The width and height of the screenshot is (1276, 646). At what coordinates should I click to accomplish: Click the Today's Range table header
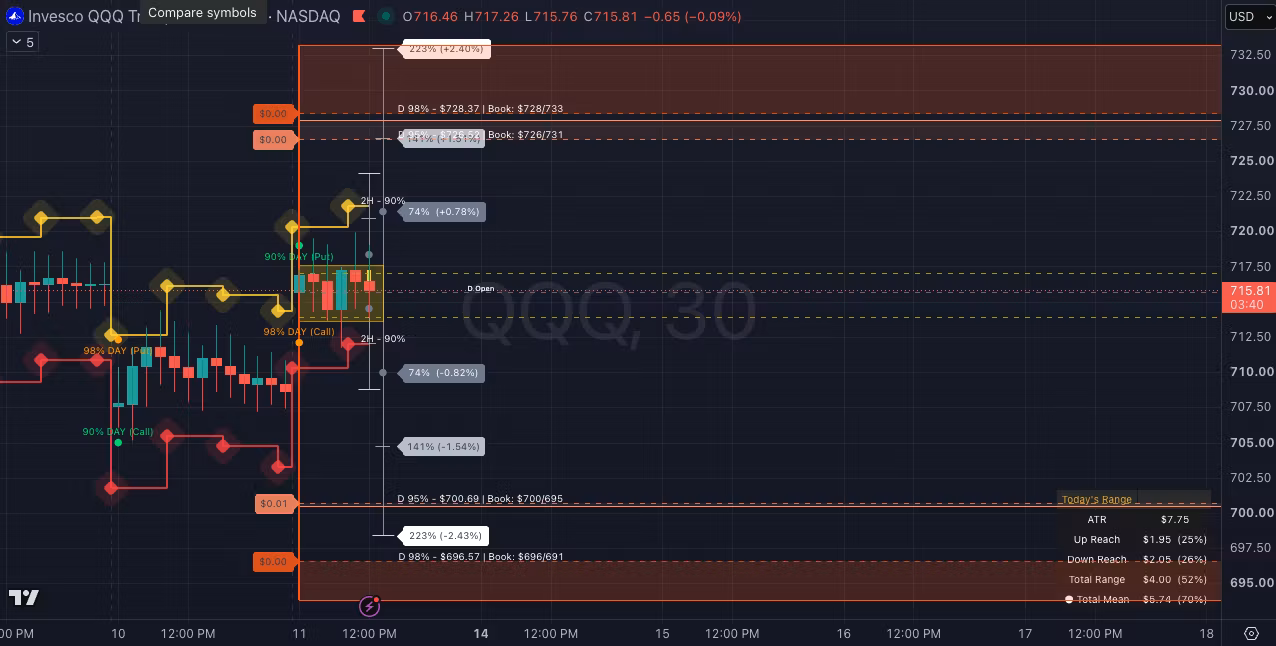pyautogui.click(x=1097, y=499)
